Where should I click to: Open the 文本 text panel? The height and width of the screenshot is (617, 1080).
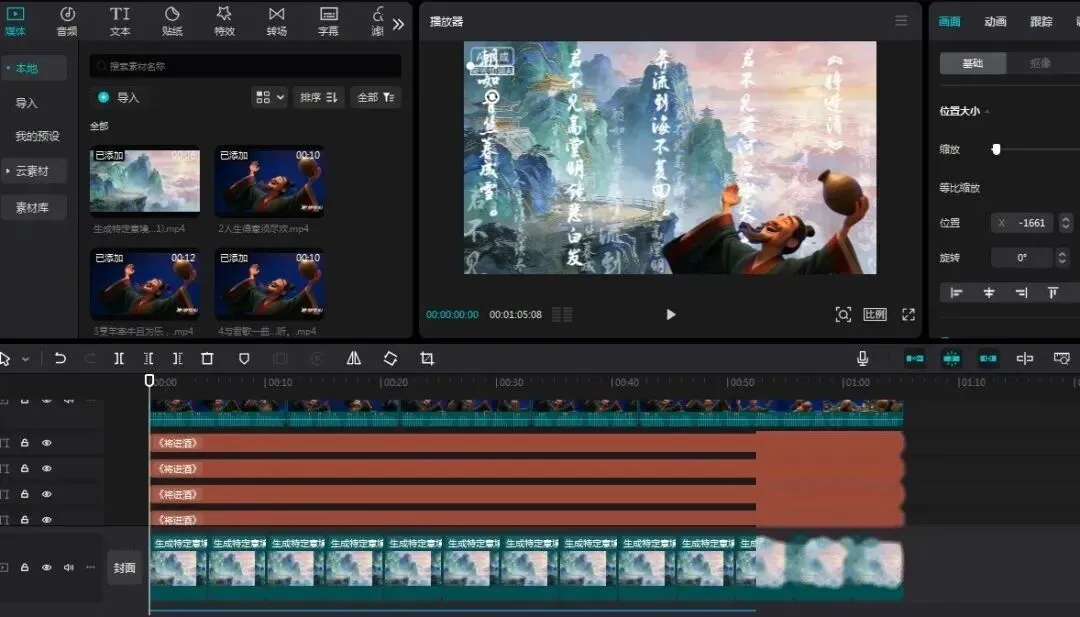[x=120, y=21]
